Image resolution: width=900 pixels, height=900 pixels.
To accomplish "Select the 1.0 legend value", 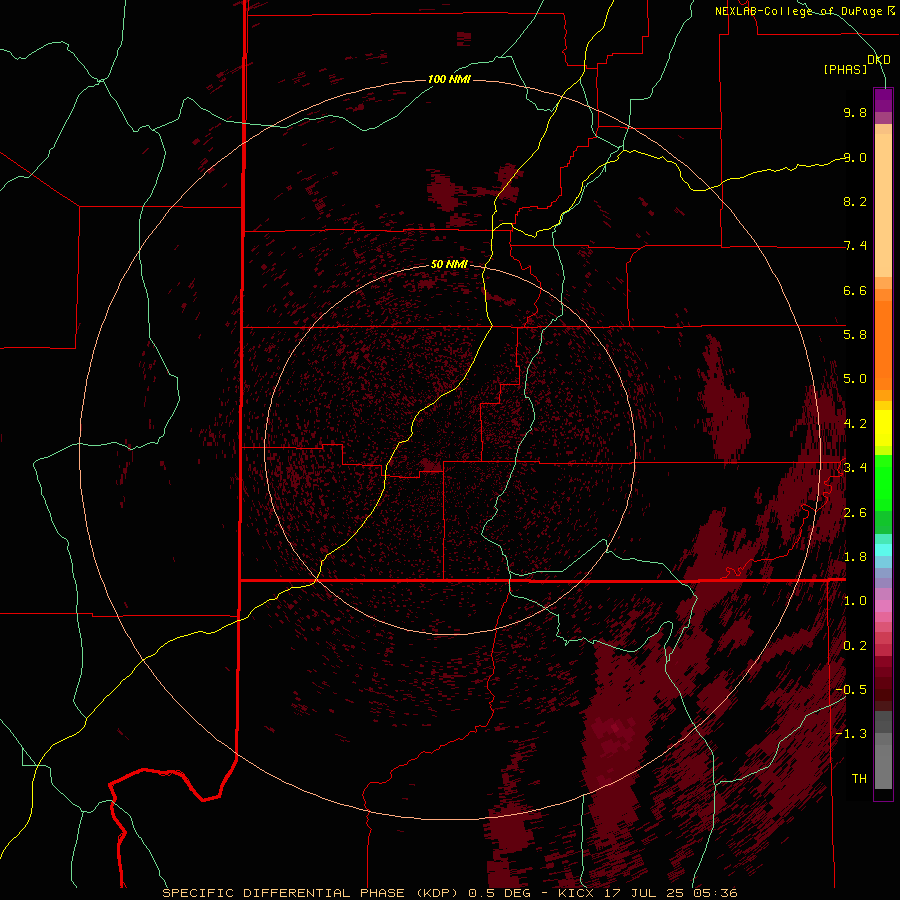I will click(x=855, y=601).
